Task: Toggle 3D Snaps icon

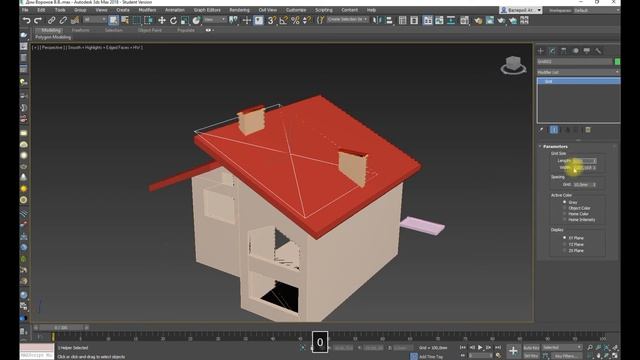Action: pos(271,20)
